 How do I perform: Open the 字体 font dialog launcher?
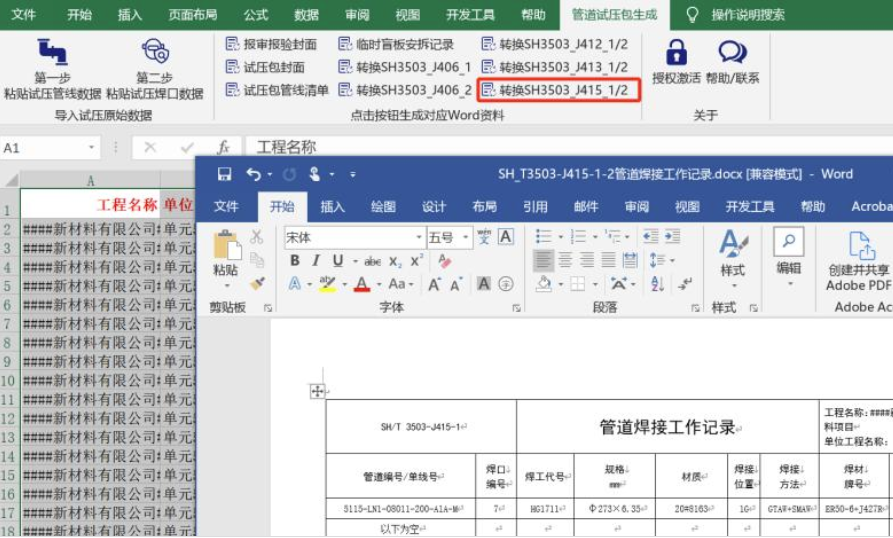click(516, 308)
